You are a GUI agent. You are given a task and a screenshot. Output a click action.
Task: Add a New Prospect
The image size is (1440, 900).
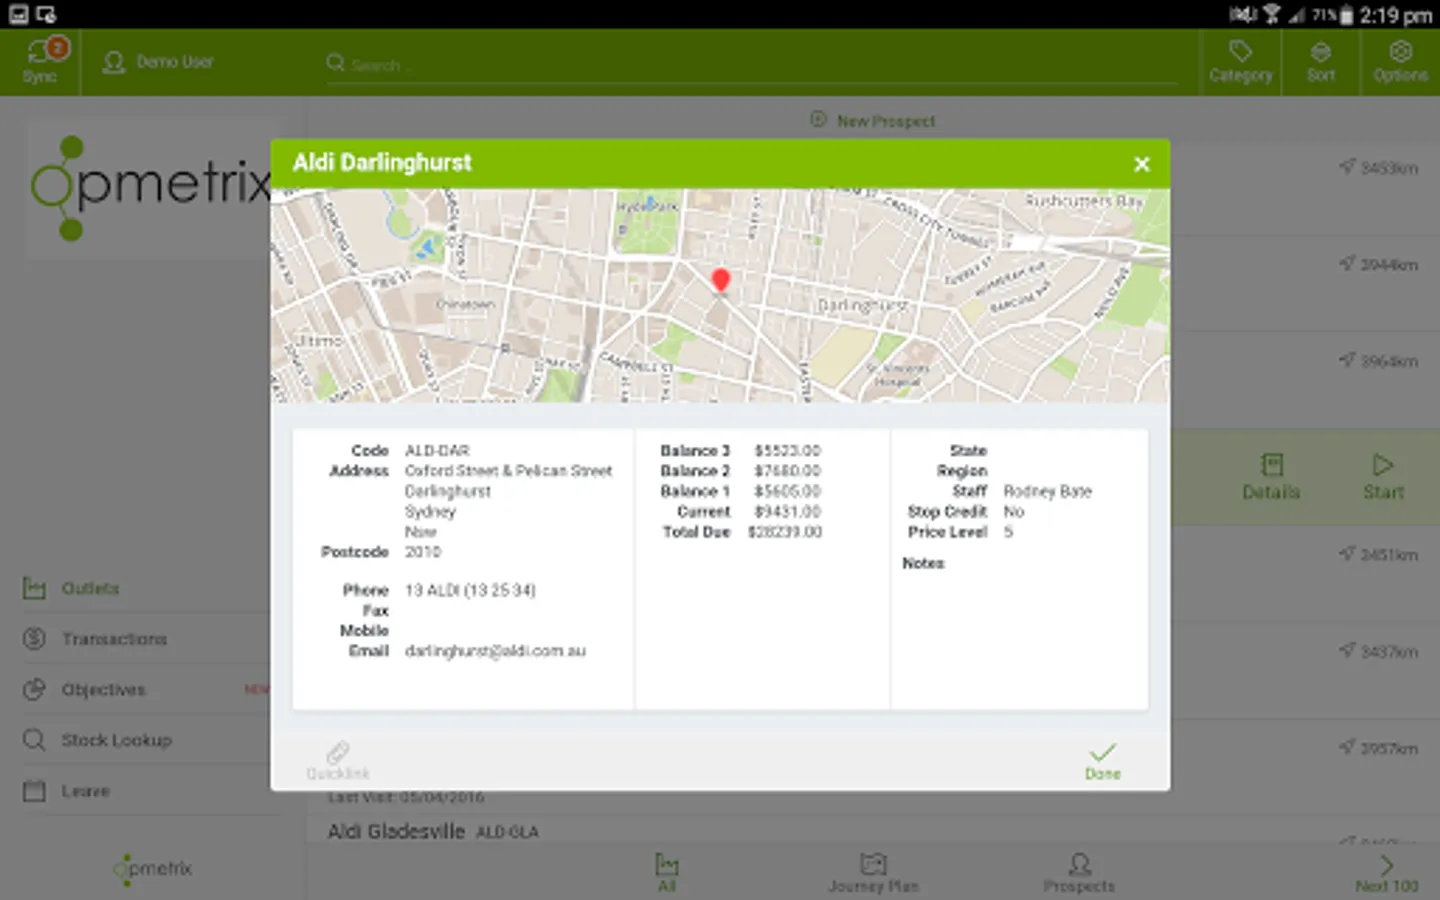coord(873,121)
